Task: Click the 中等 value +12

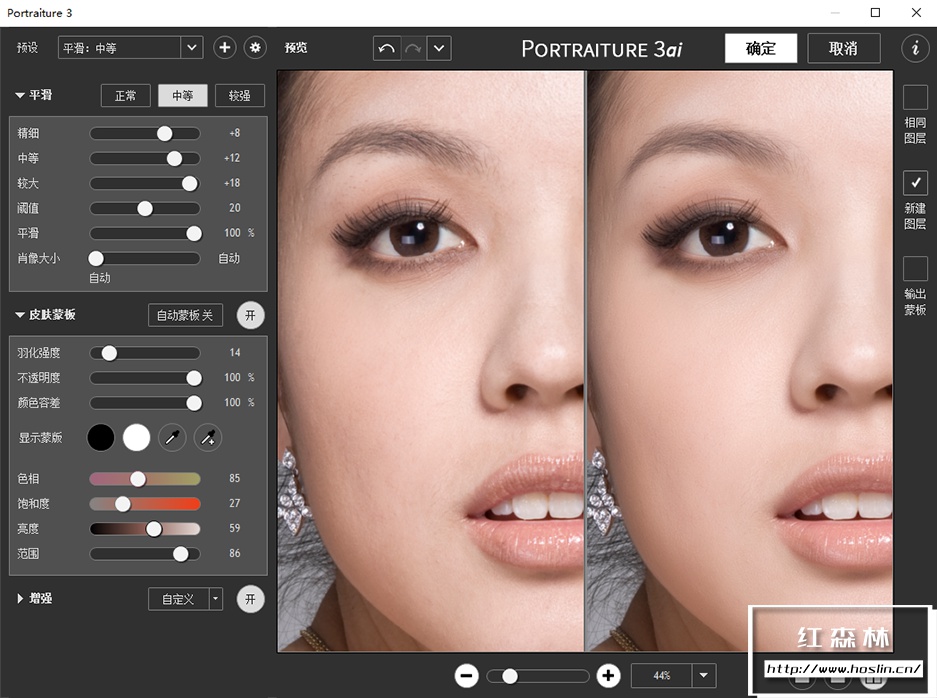Action: [x=232, y=158]
